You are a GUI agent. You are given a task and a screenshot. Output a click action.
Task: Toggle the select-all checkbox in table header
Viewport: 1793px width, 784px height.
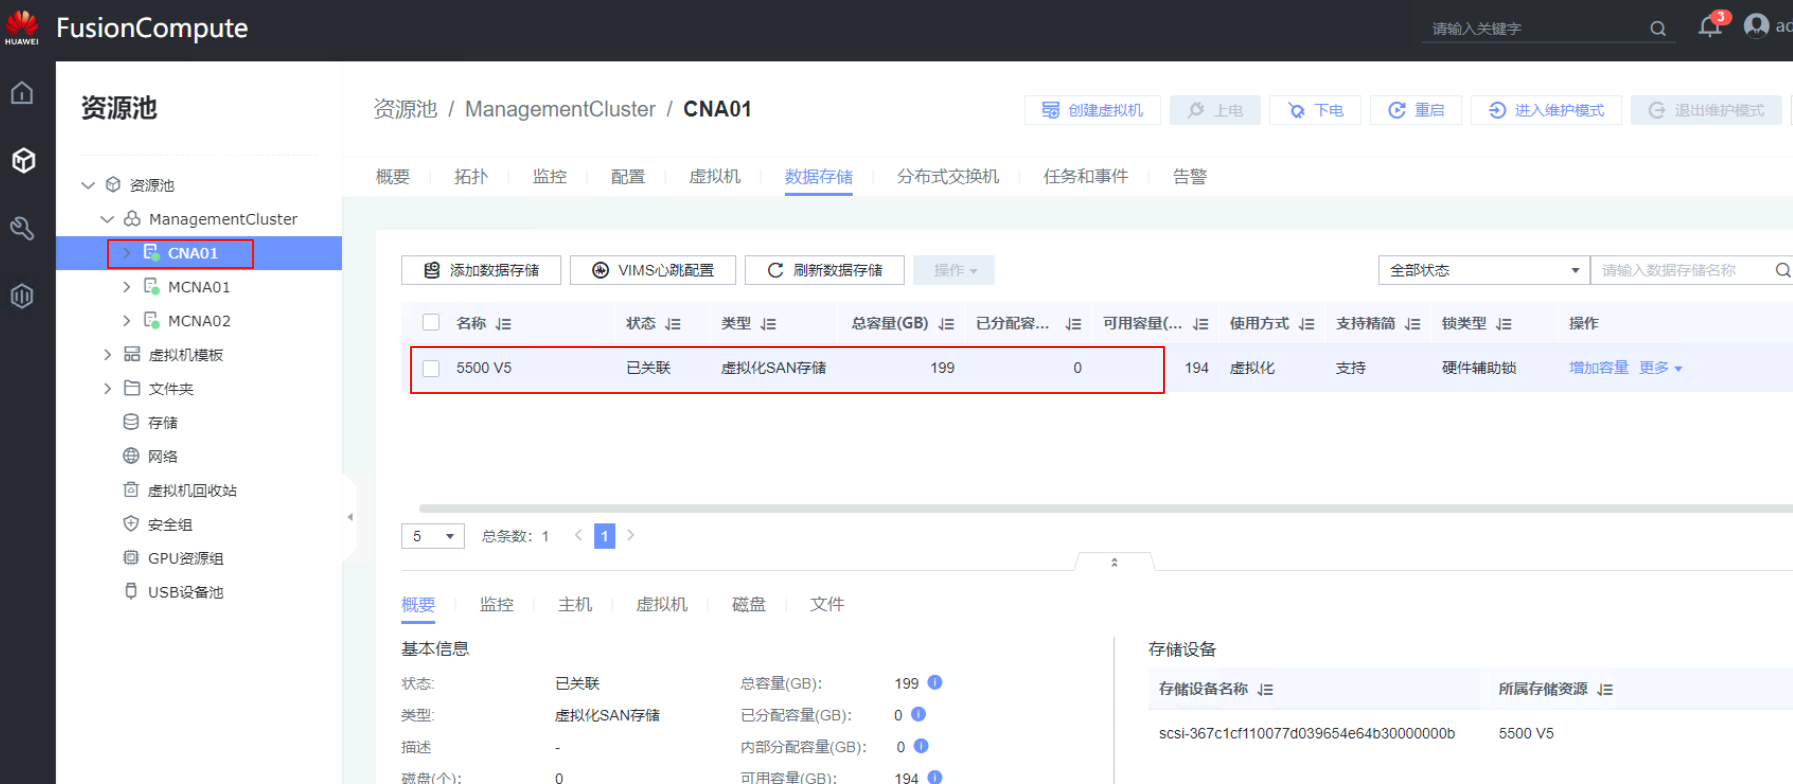[x=431, y=322]
